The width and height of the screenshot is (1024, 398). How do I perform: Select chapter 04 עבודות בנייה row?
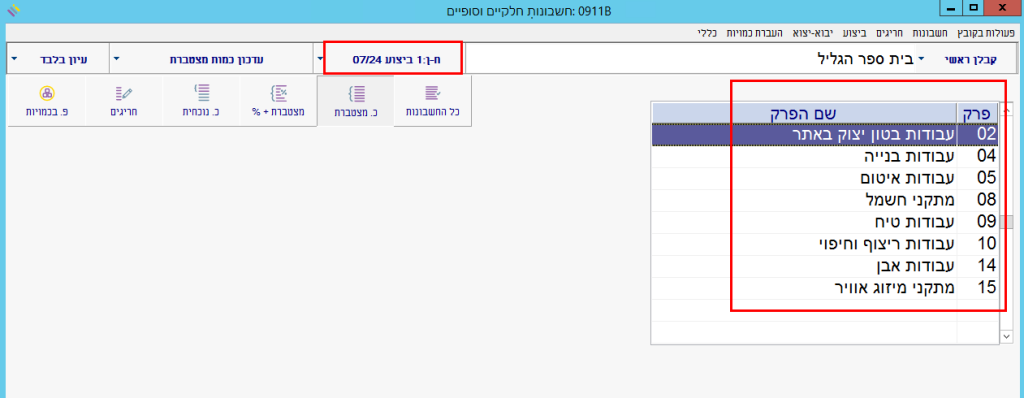coord(824,156)
